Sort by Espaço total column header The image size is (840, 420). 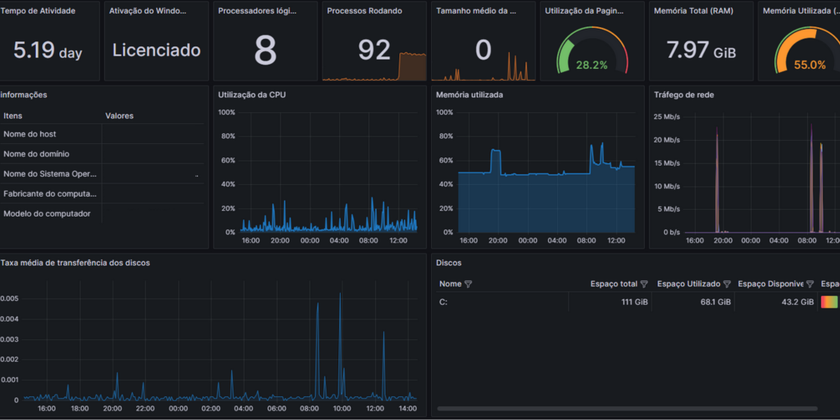click(614, 284)
